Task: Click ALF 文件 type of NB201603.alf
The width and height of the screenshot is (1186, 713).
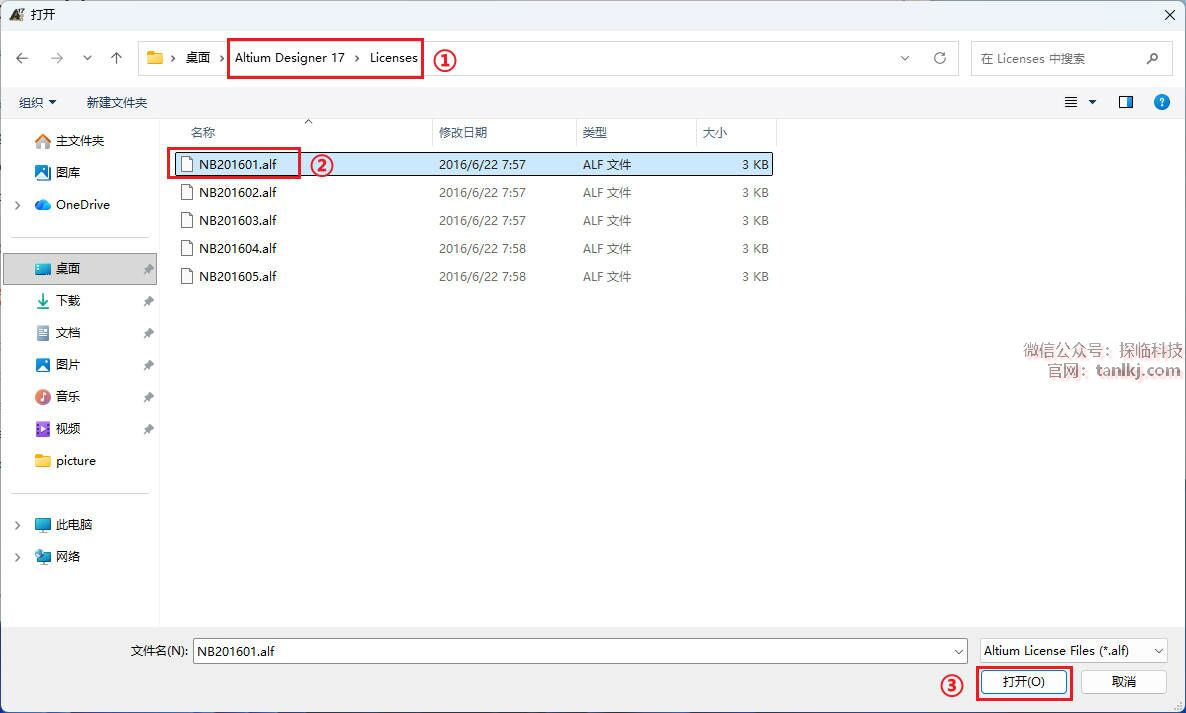Action: [607, 221]
